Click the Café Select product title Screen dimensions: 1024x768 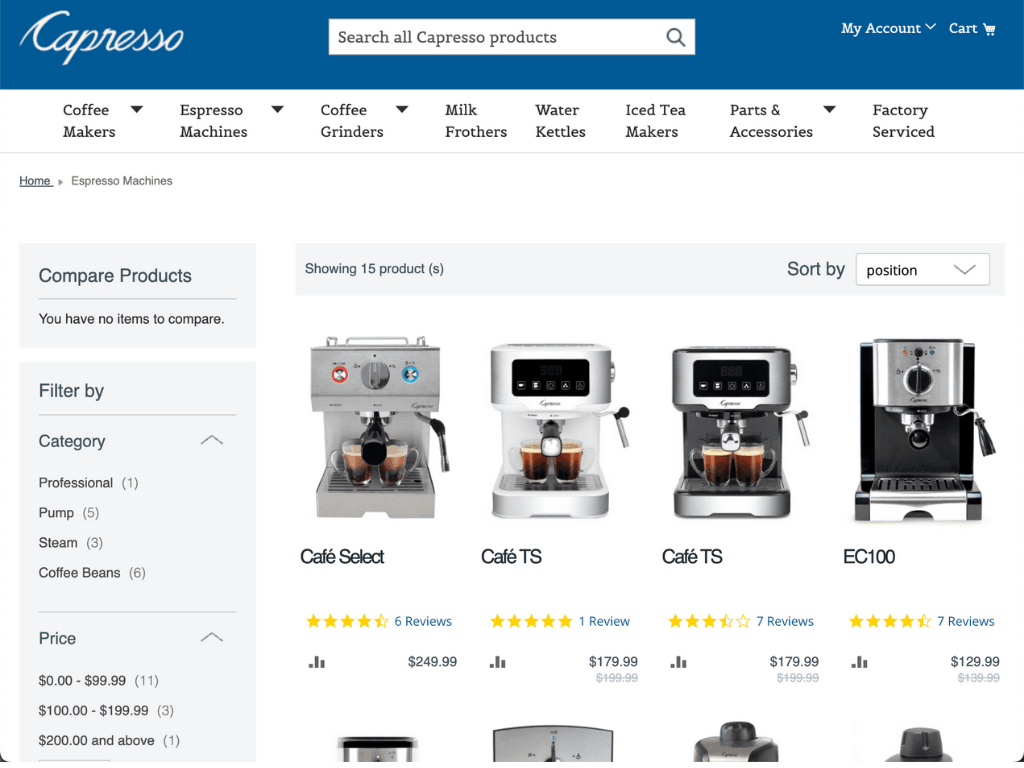click(x=342, y=556)
